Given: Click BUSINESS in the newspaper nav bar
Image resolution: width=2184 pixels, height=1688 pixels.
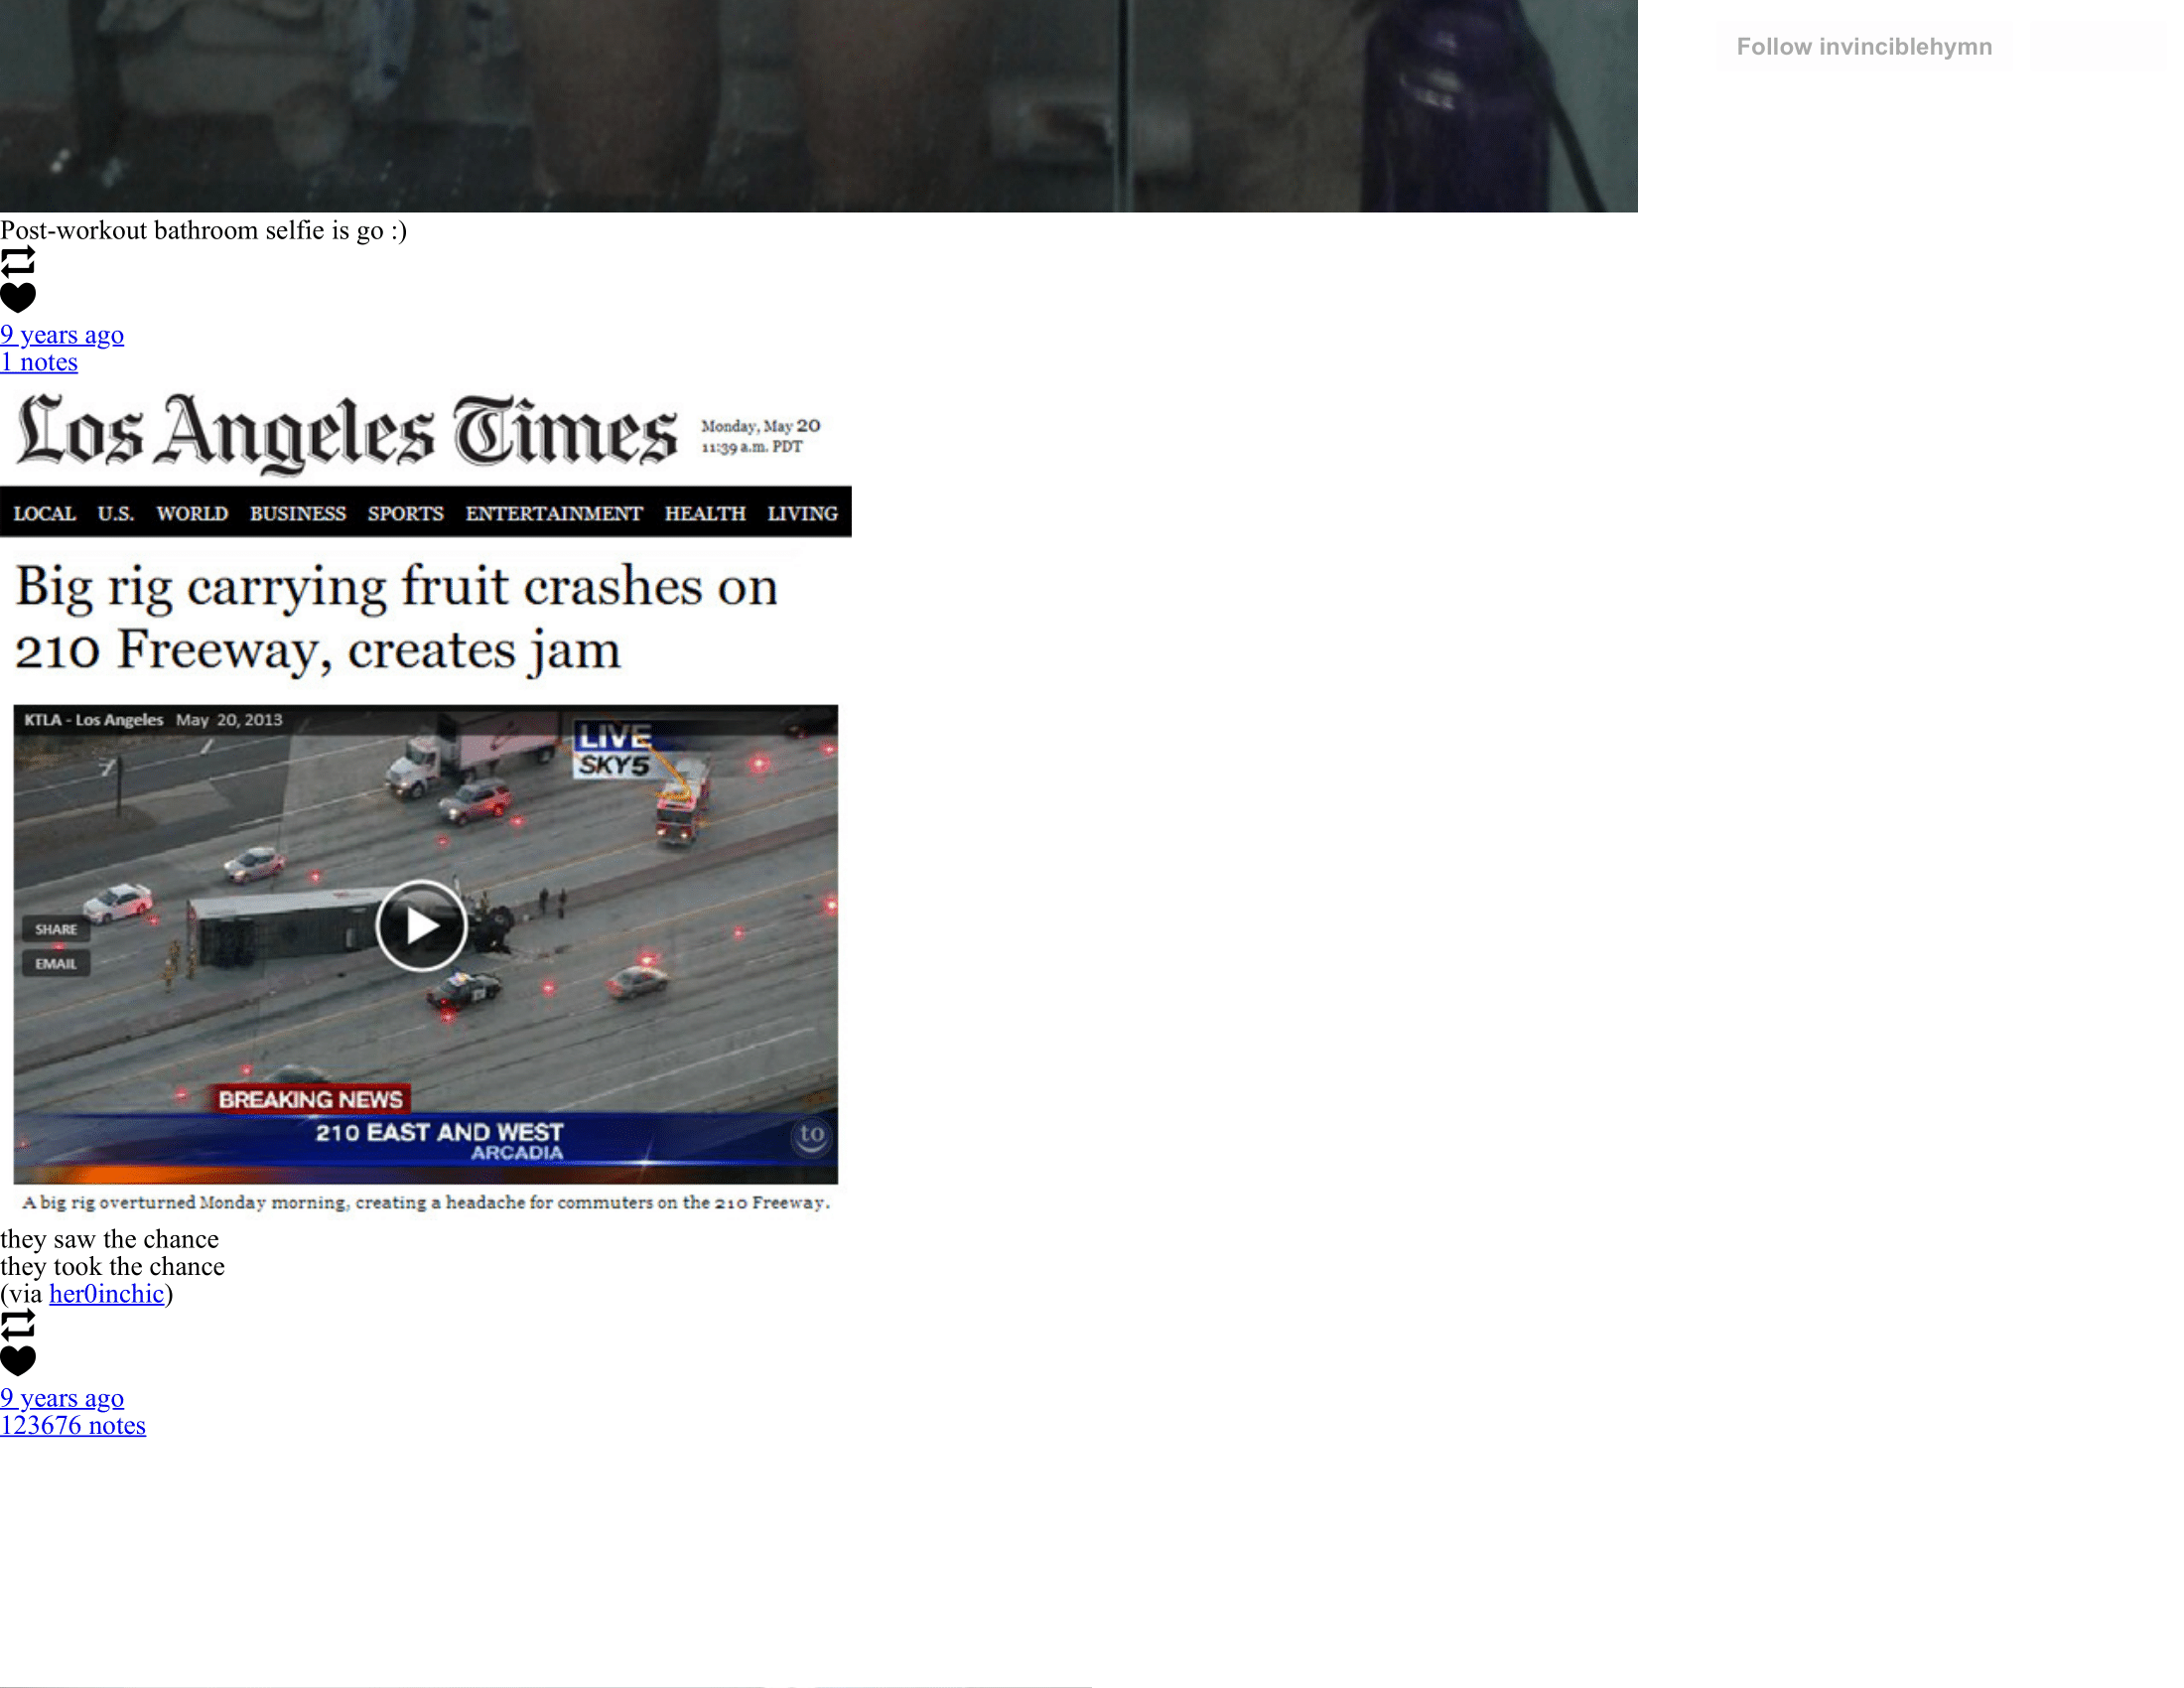Looking at the screenshot, I should tap(298, 513).
